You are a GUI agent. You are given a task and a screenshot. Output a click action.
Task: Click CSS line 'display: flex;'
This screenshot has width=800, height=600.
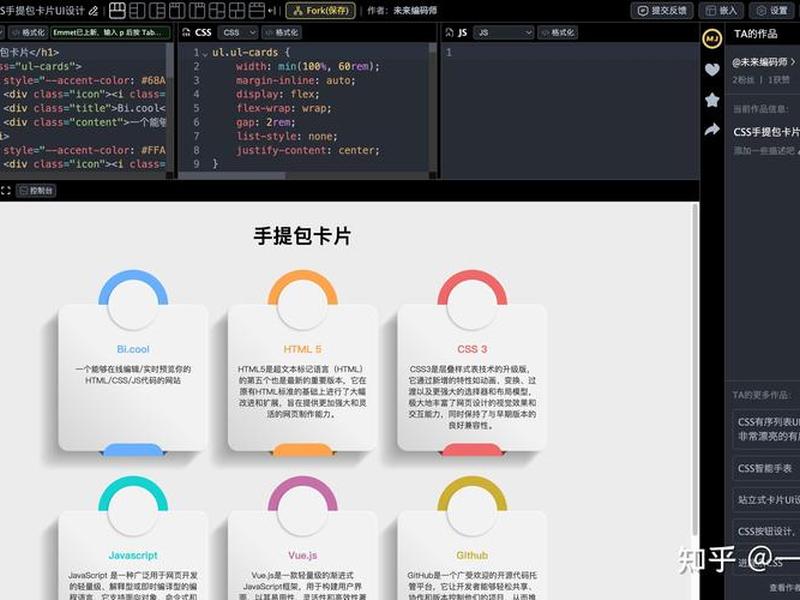click(278, 94)
